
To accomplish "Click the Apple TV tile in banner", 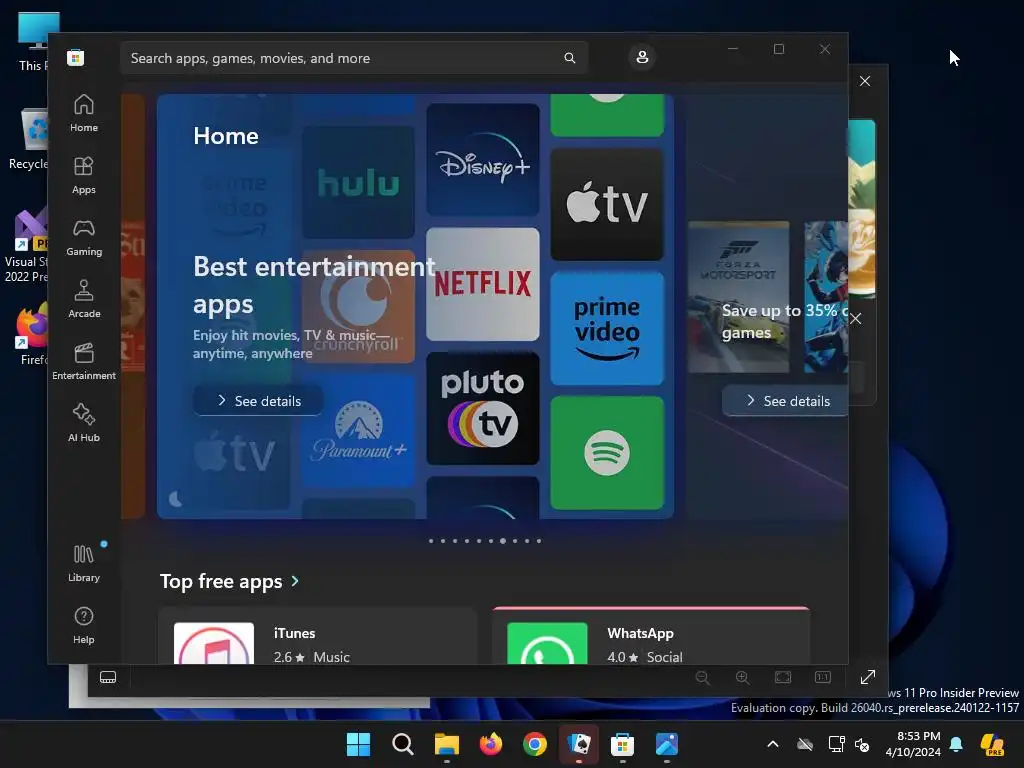I will [607, 204].
